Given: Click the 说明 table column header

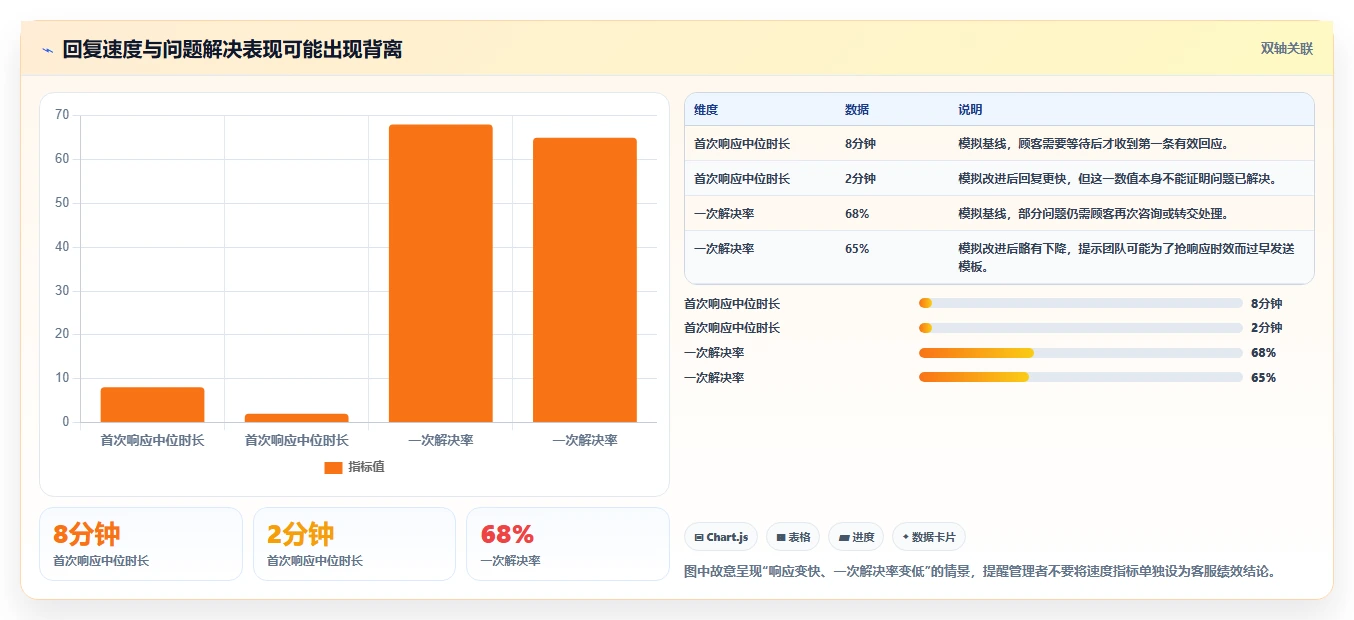Looking at the screenshot, I should pos(970,109).
